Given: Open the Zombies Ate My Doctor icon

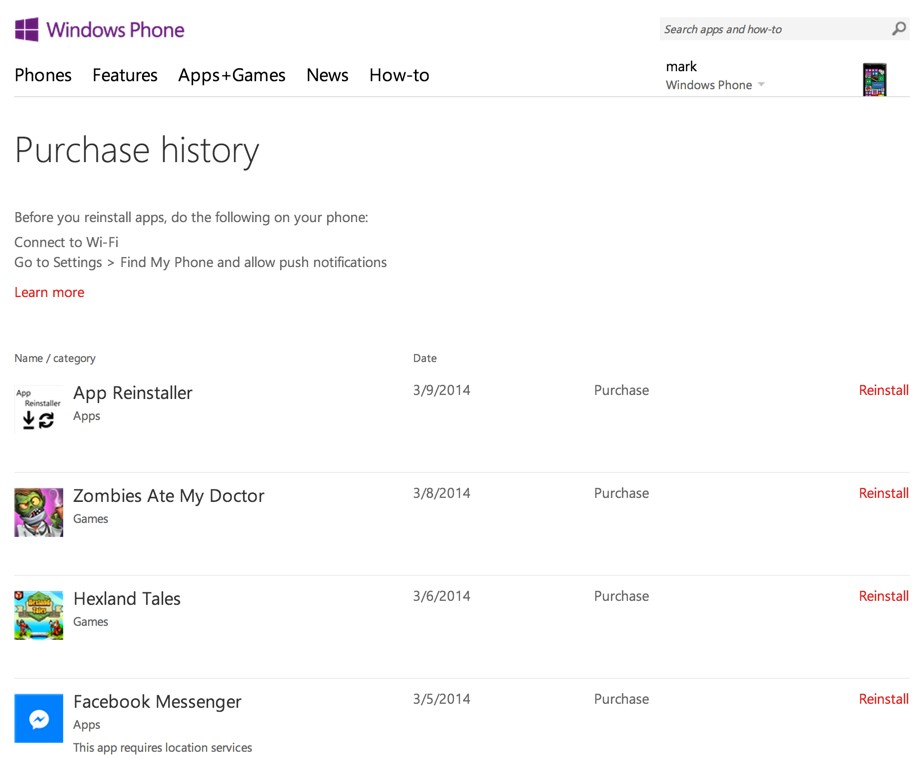Looking at the screenshot, I should coord(39,512).
